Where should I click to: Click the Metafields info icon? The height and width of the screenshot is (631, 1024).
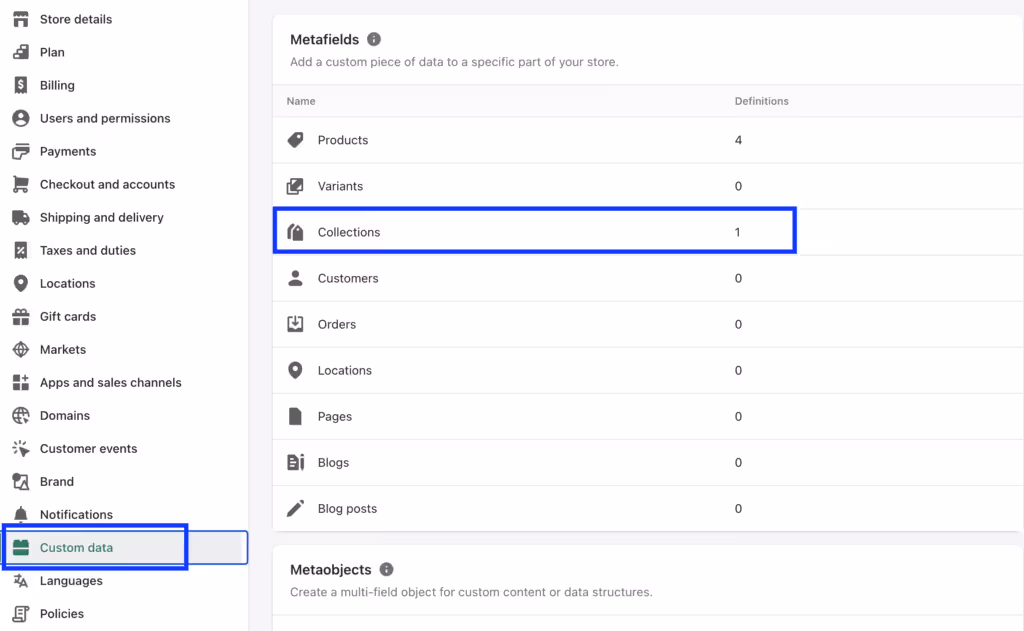click(x=374, y=39)
